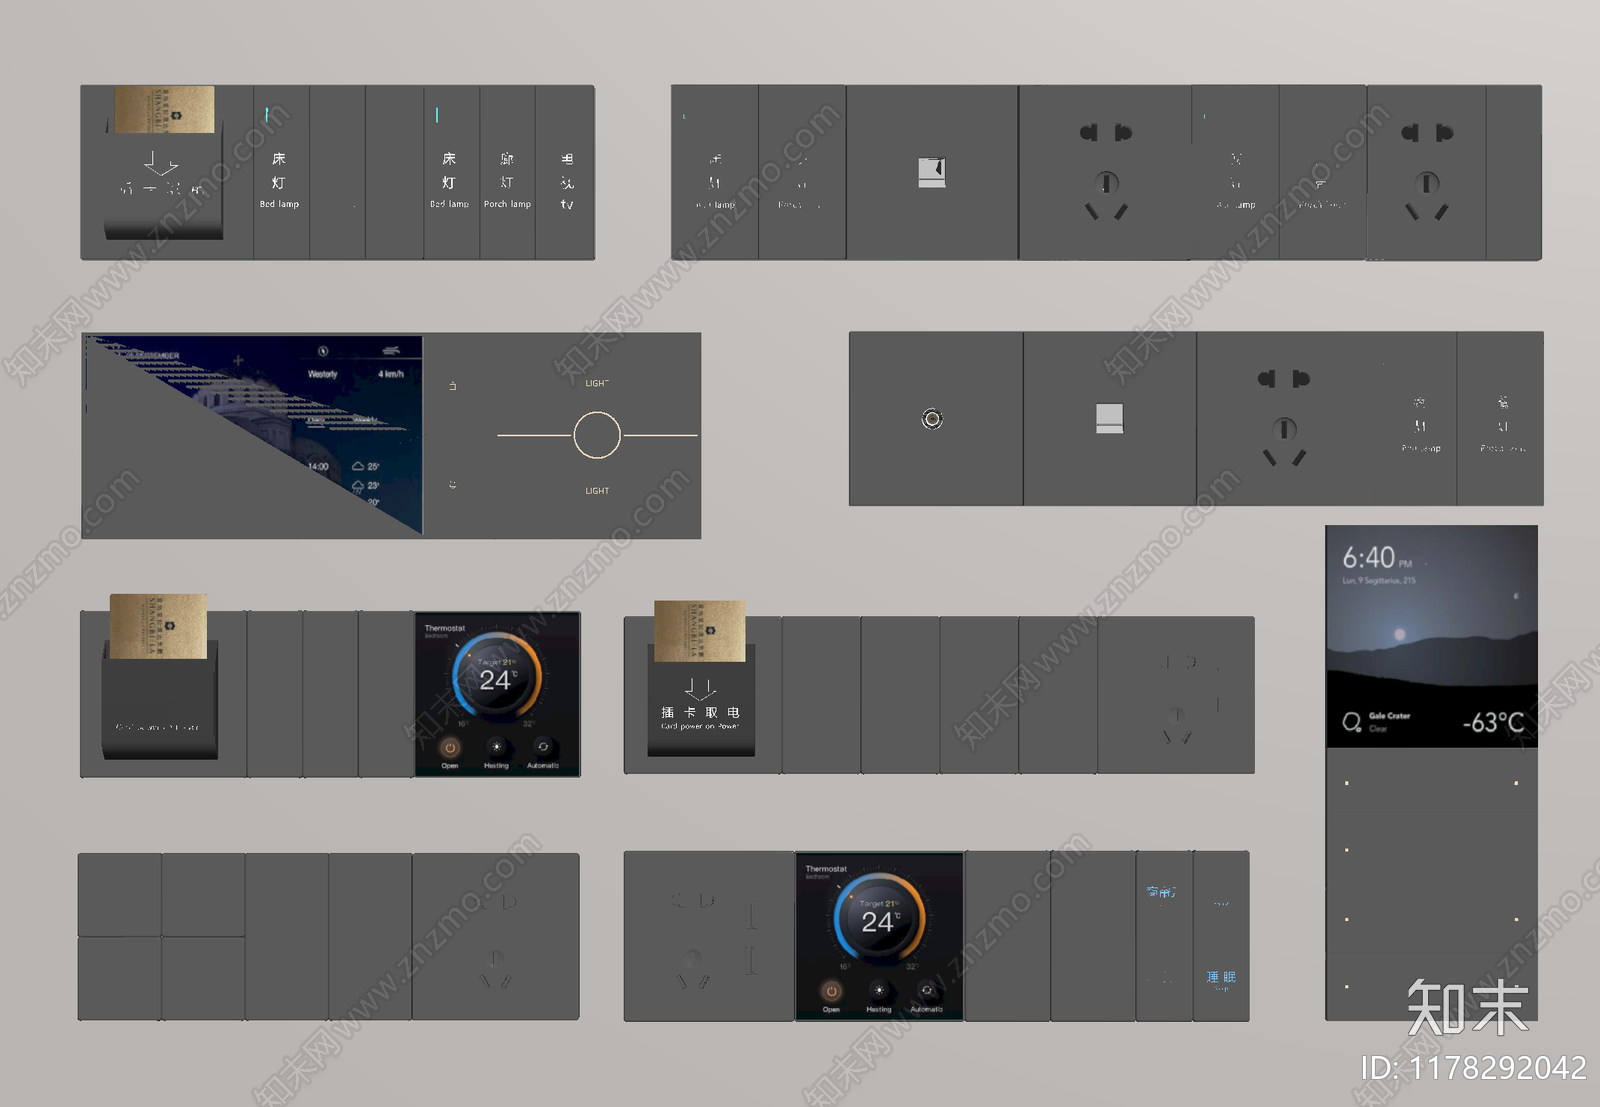Toggle the first 床灯 Bed lamp switch
Image resolution: width=1600 pixels, height=1107 pixels.
[x=280, y=173]
